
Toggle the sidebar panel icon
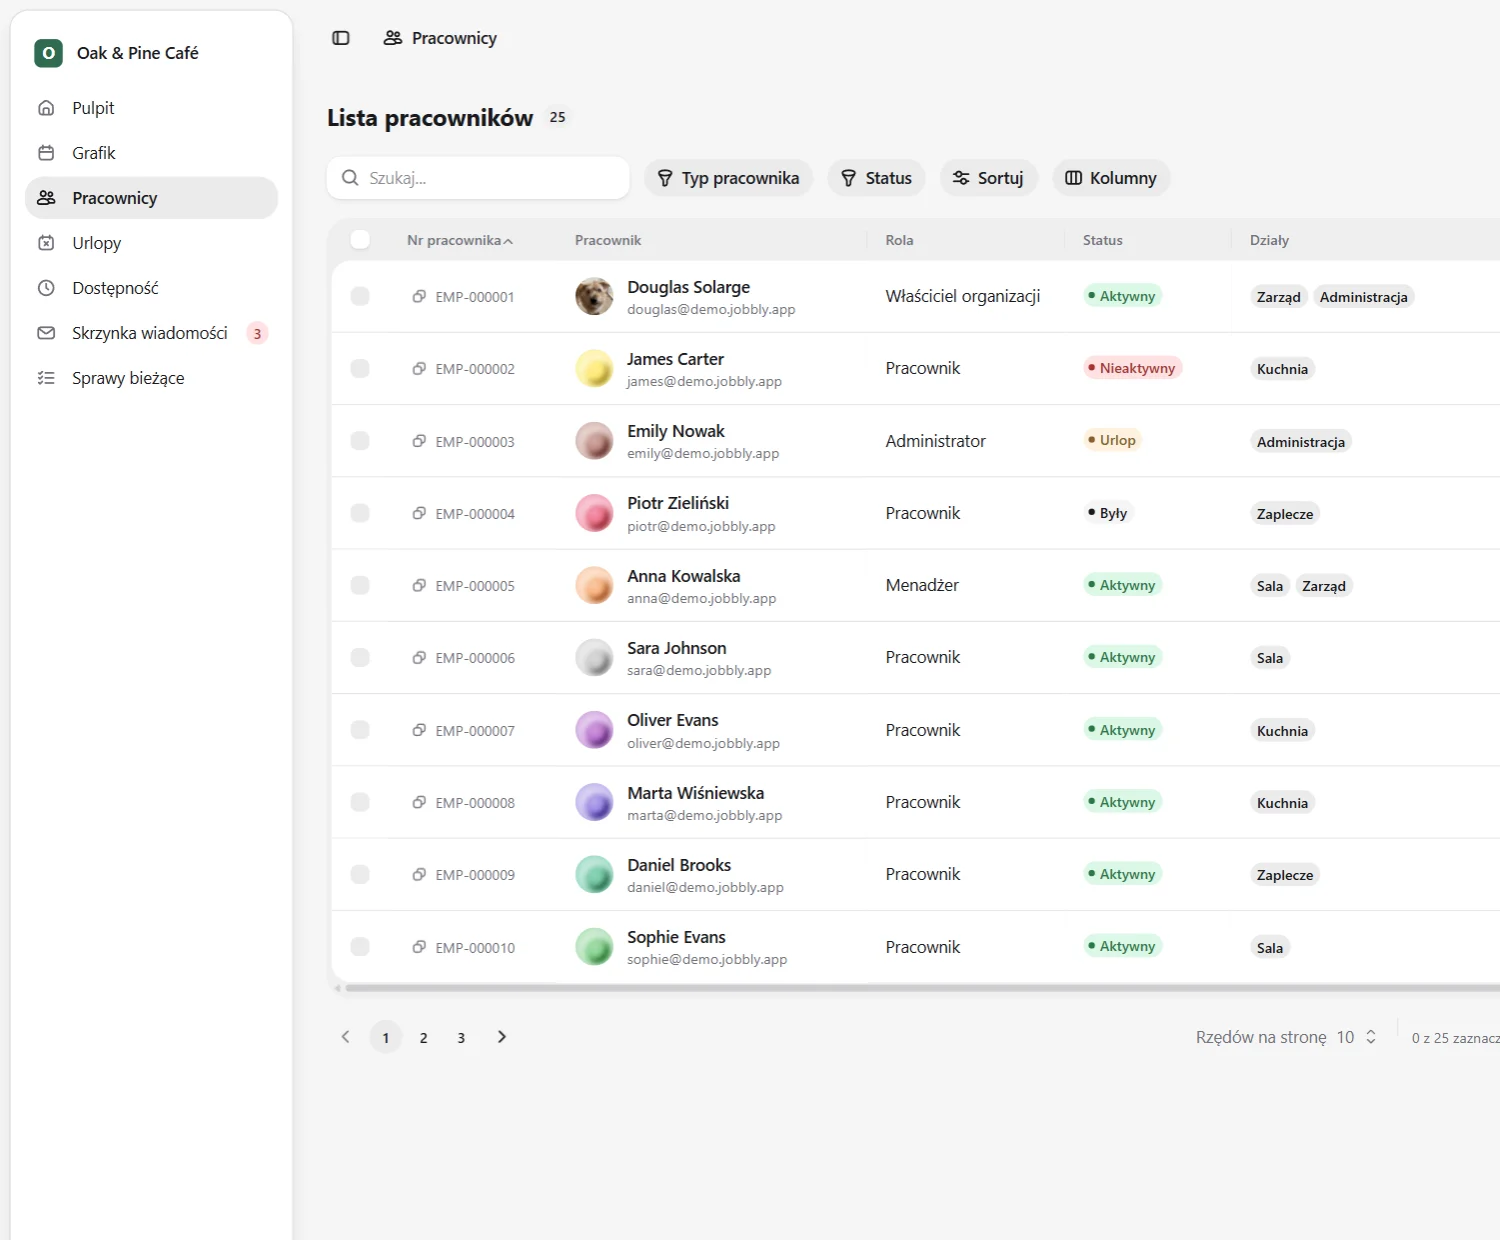tap(341, 38)
